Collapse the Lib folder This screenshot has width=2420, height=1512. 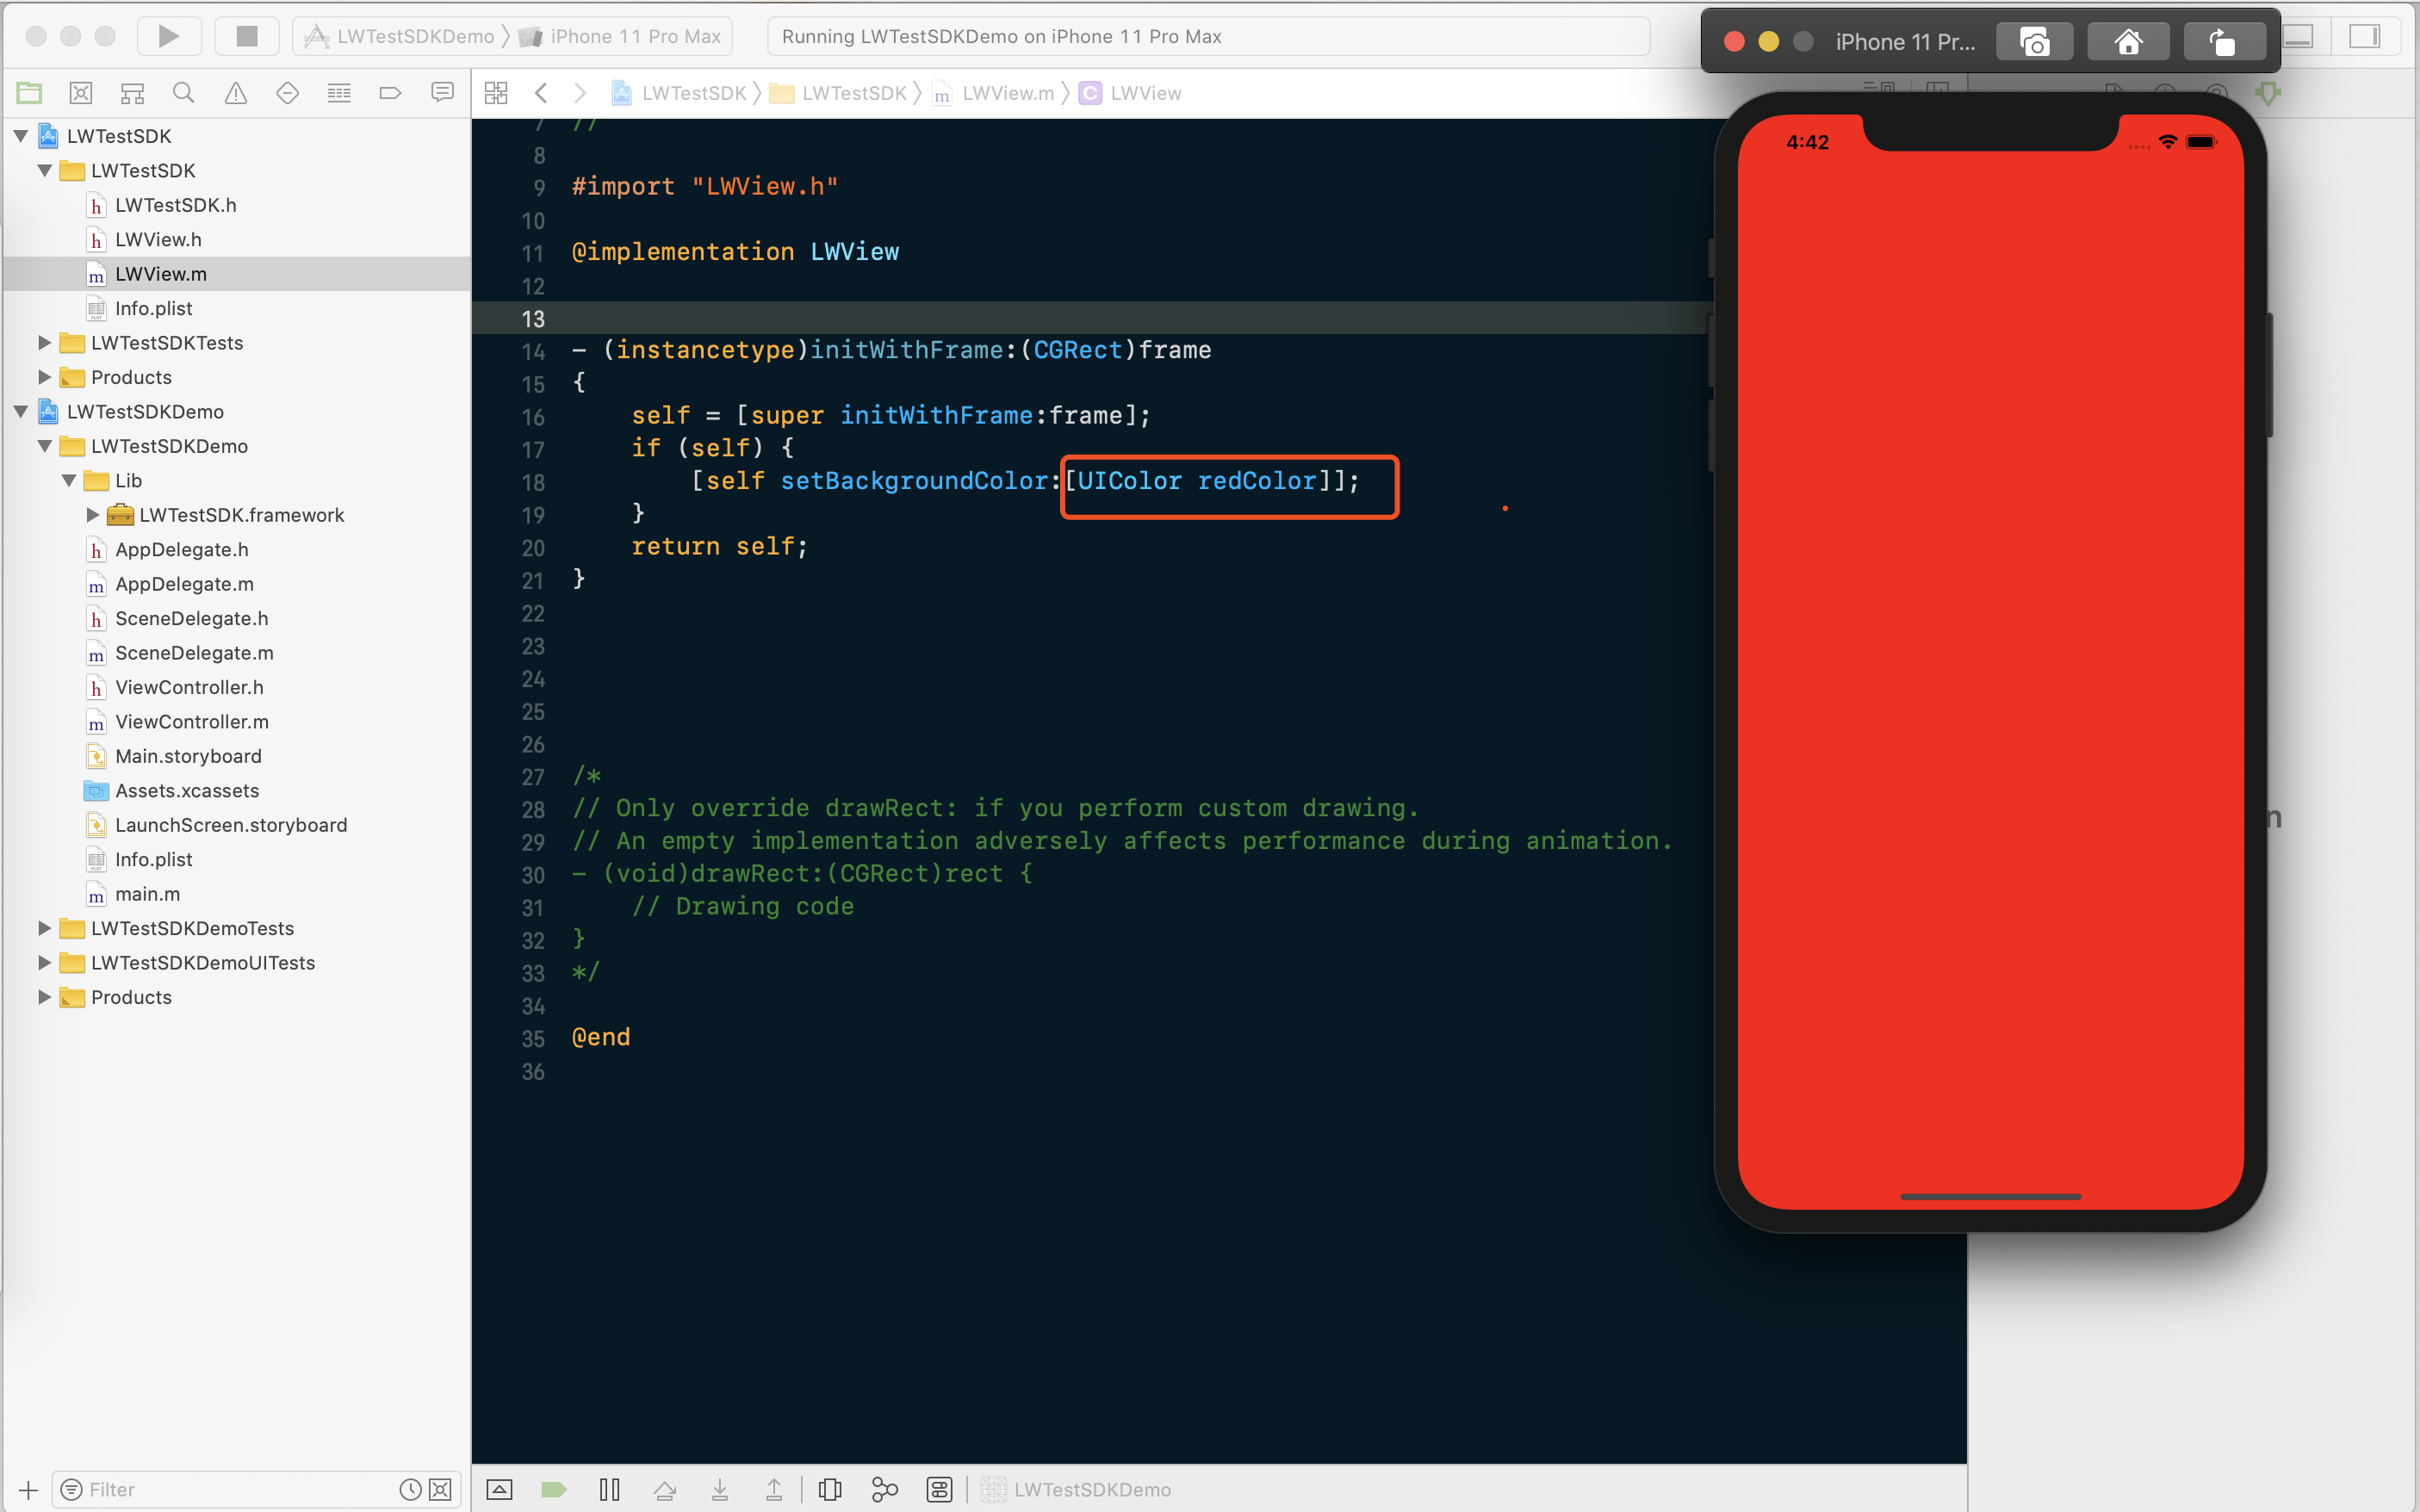[x=69, y=481]
